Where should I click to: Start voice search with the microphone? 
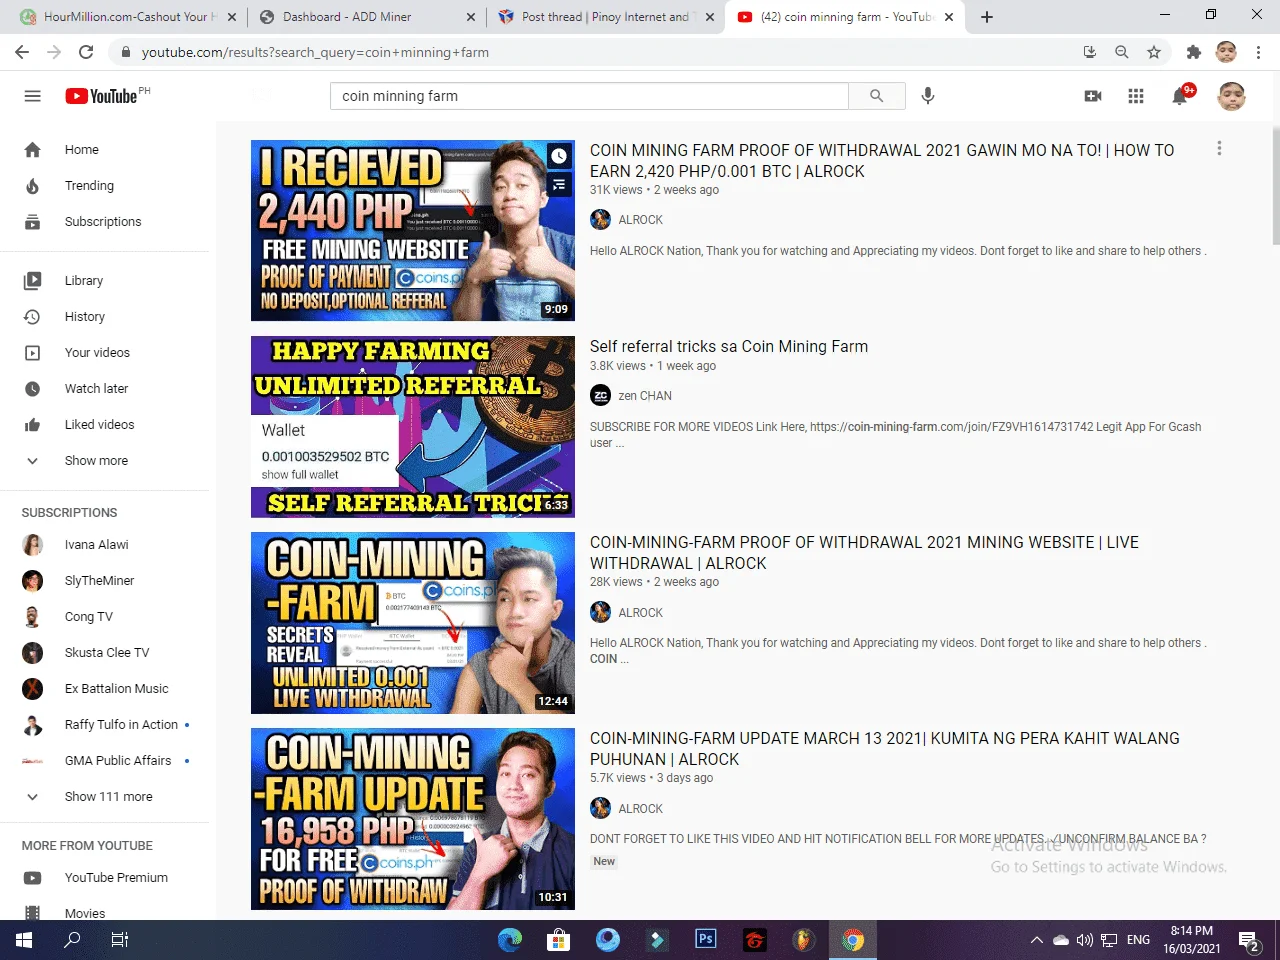point(928,96)
